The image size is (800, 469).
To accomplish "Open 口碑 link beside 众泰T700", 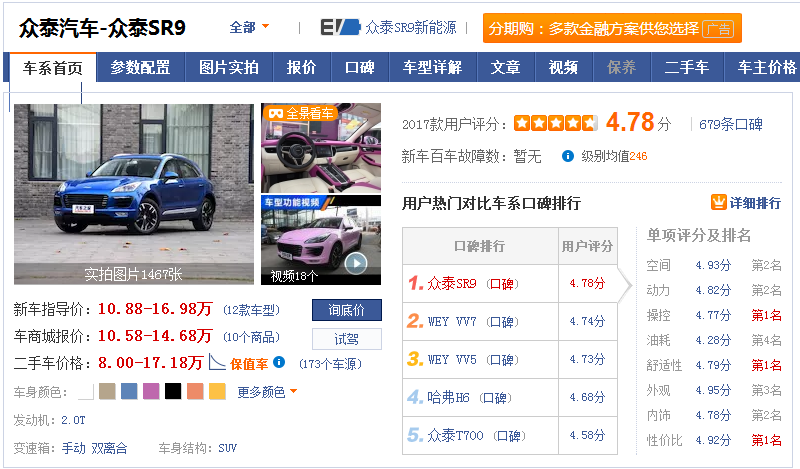I will [x=509, y=436].
